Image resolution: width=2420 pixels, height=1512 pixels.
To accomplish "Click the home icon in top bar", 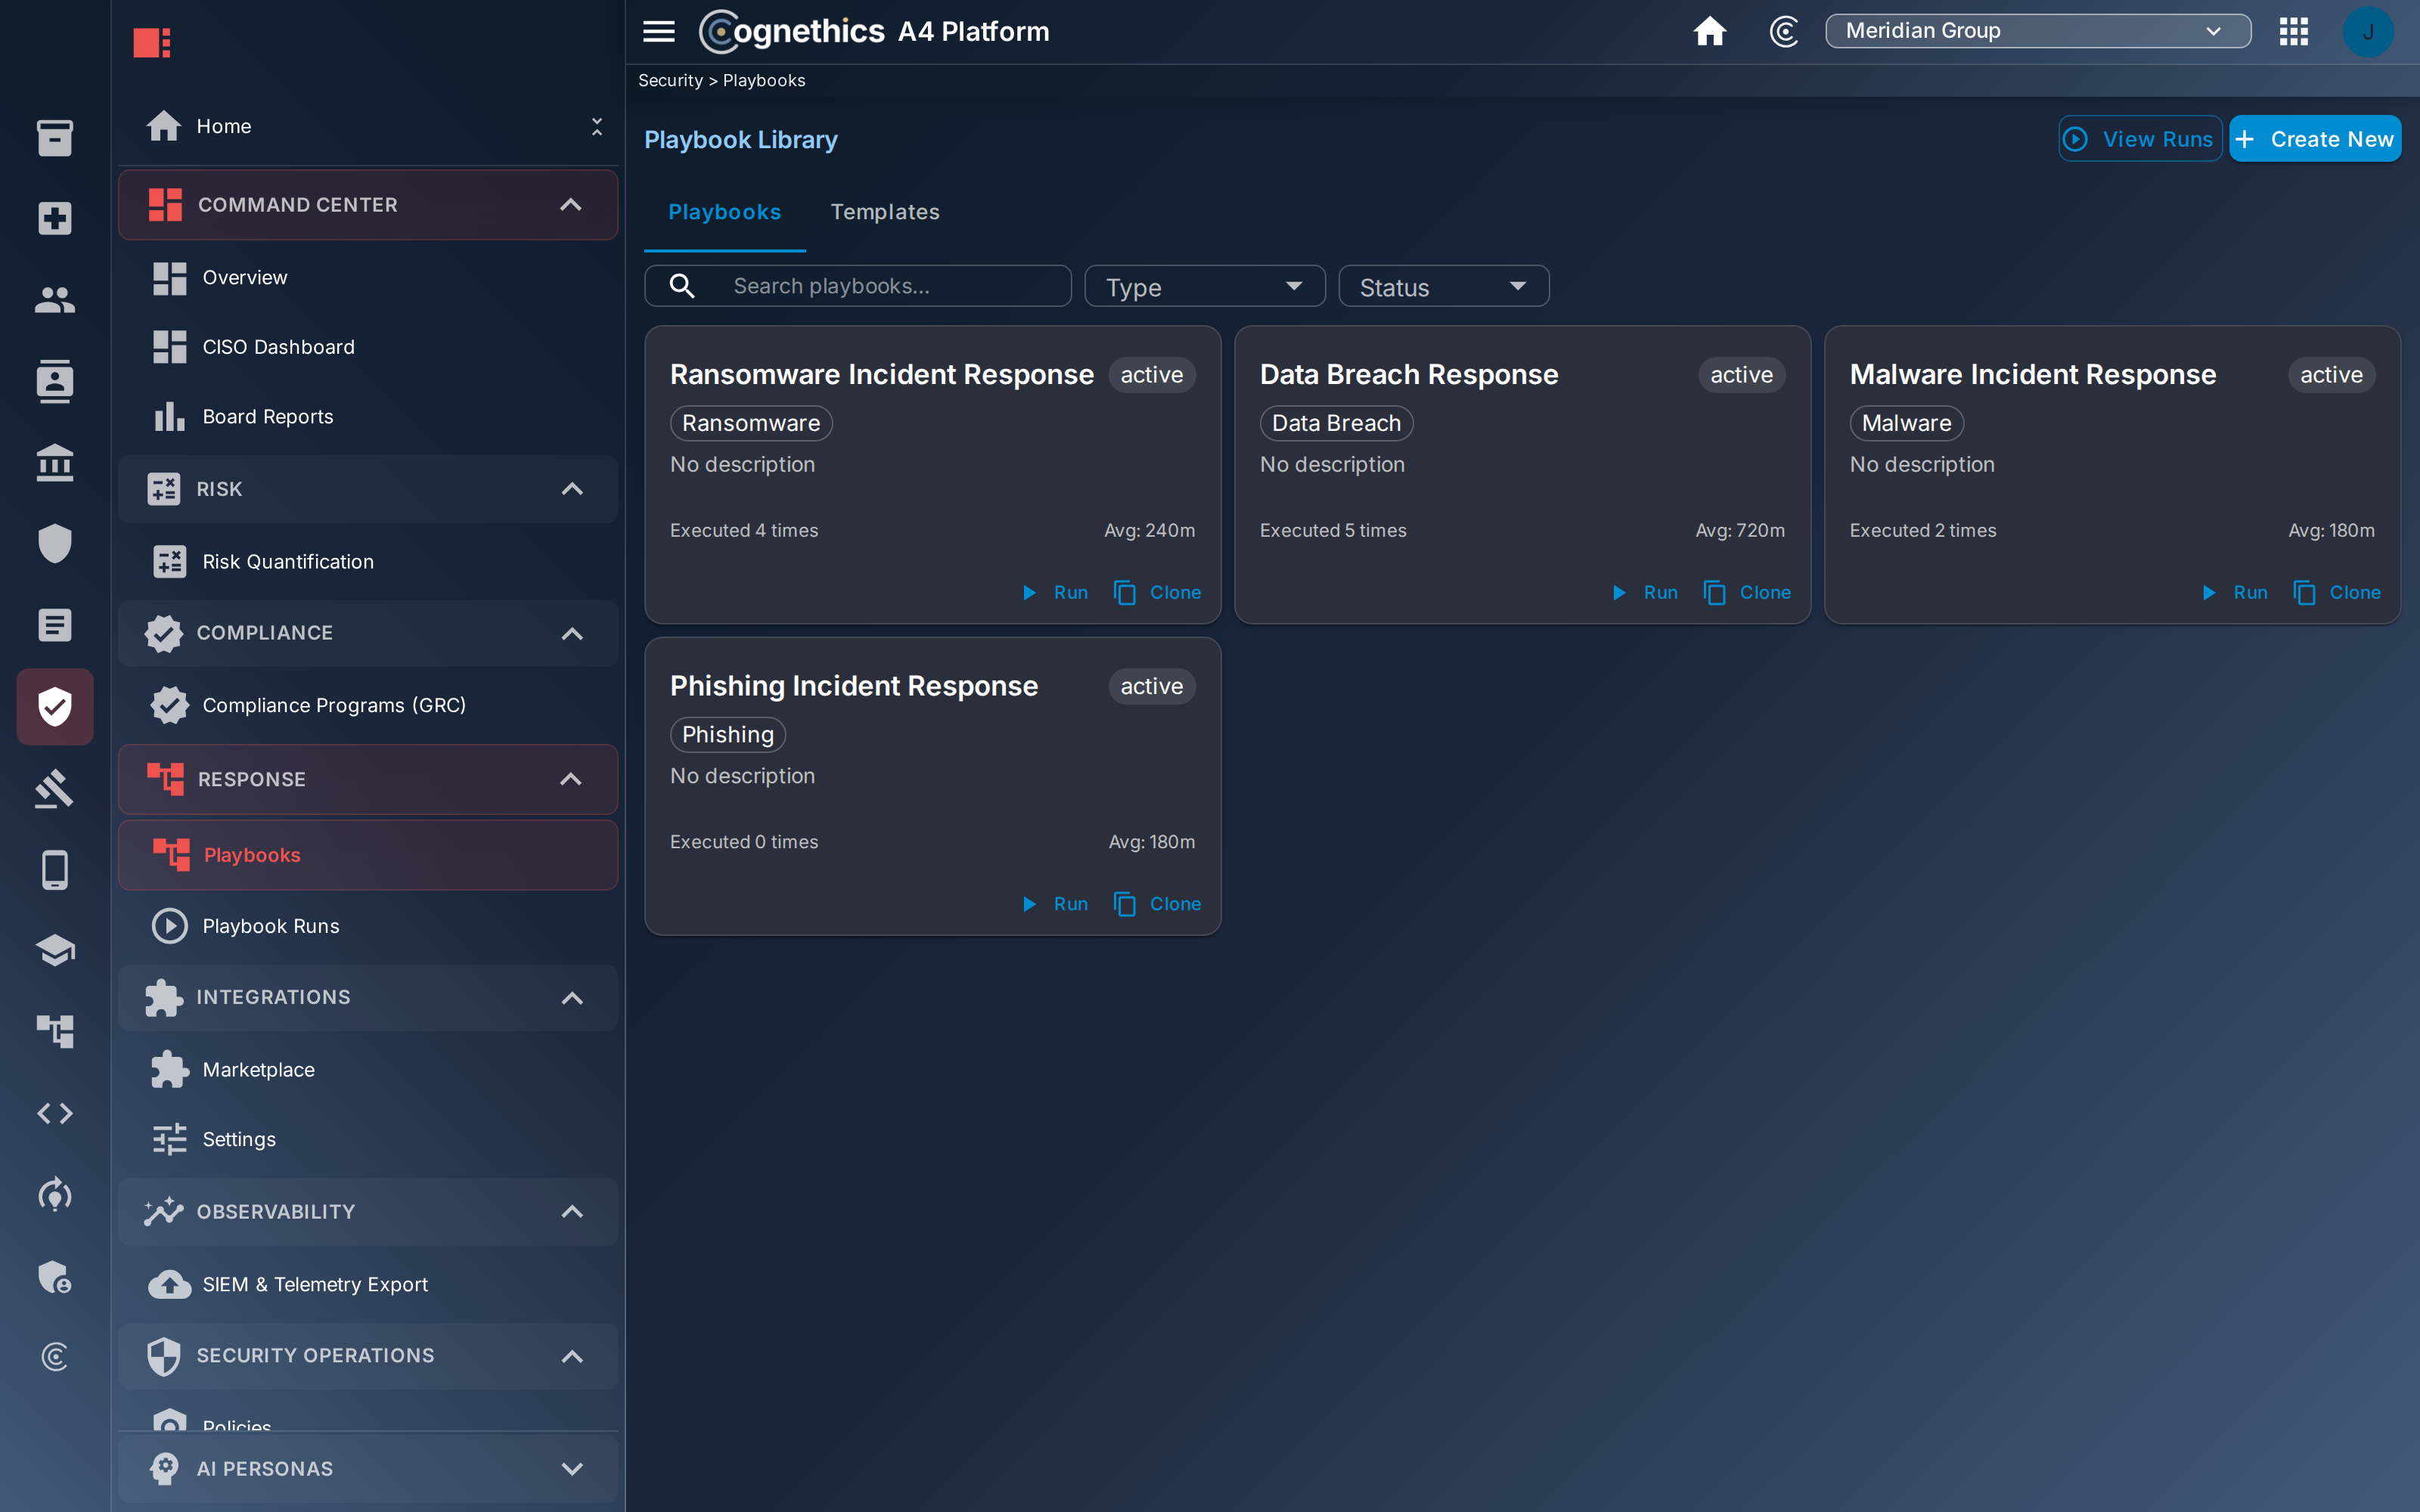I will 1710,31.
